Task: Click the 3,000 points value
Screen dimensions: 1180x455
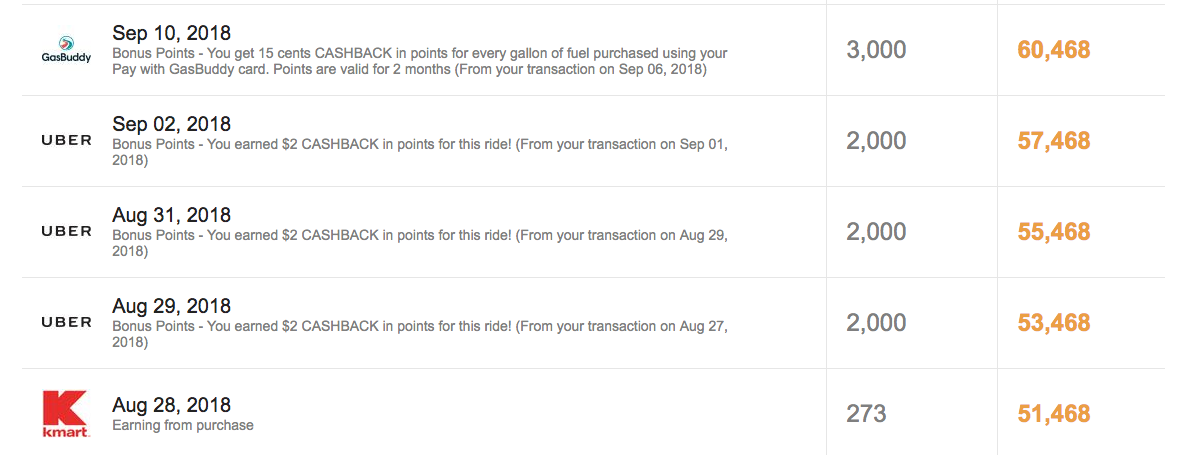Action: [876, 50]
